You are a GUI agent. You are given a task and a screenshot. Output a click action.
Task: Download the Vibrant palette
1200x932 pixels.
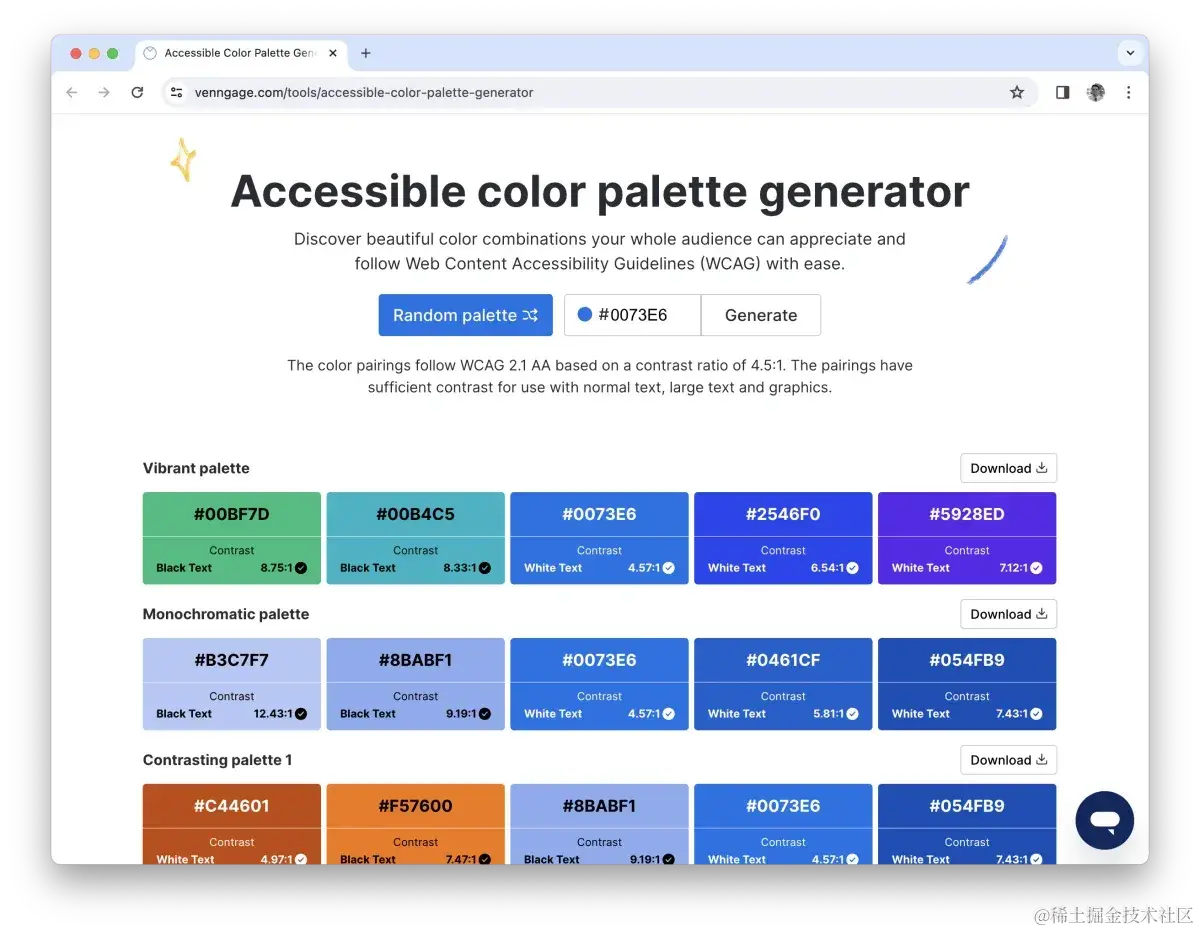(x=1008, y=468)
